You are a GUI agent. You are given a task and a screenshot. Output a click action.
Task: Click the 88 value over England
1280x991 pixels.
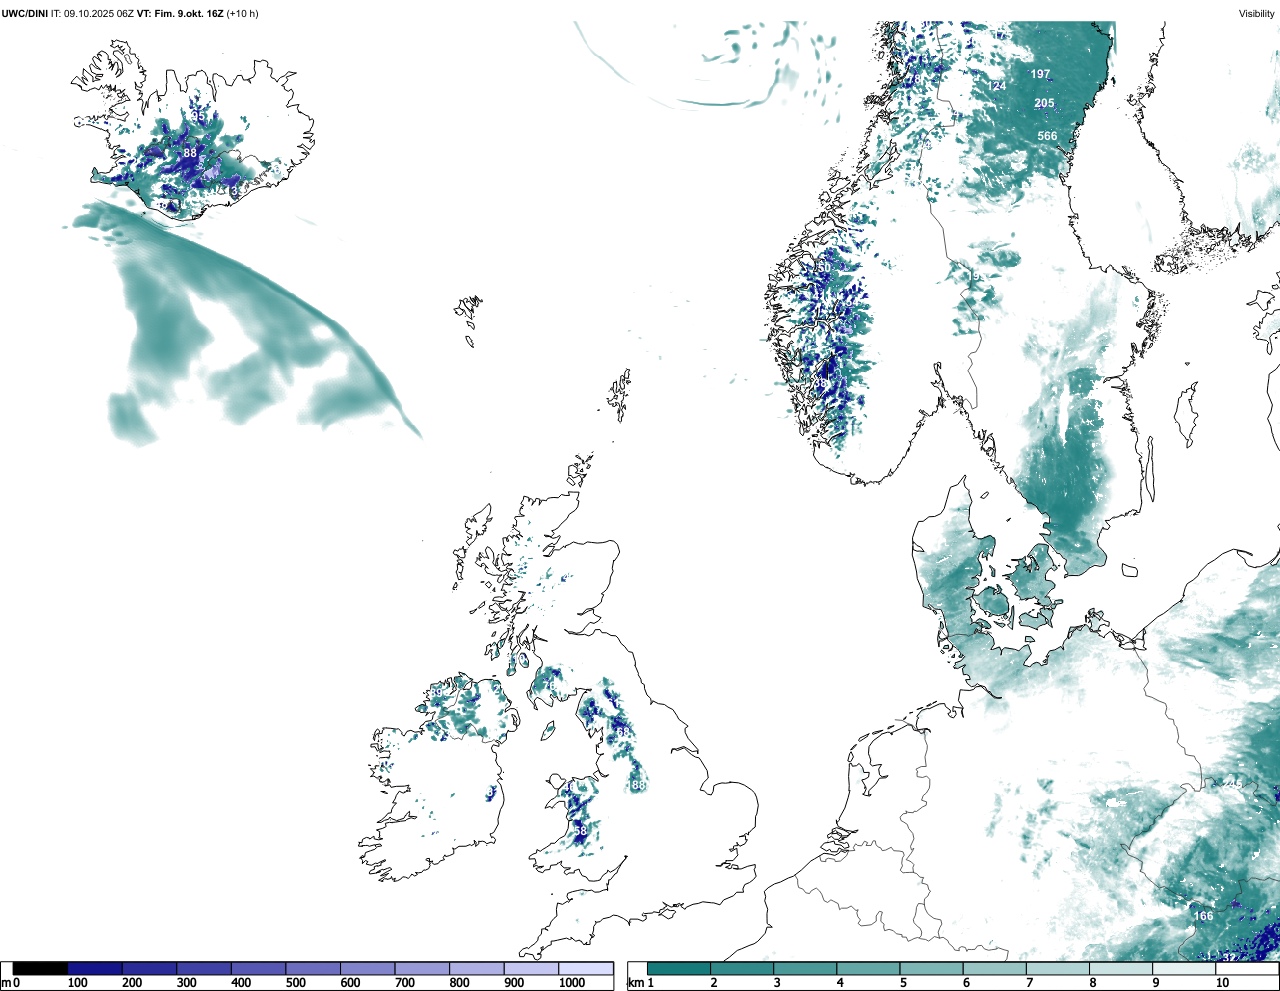point(638,786)
